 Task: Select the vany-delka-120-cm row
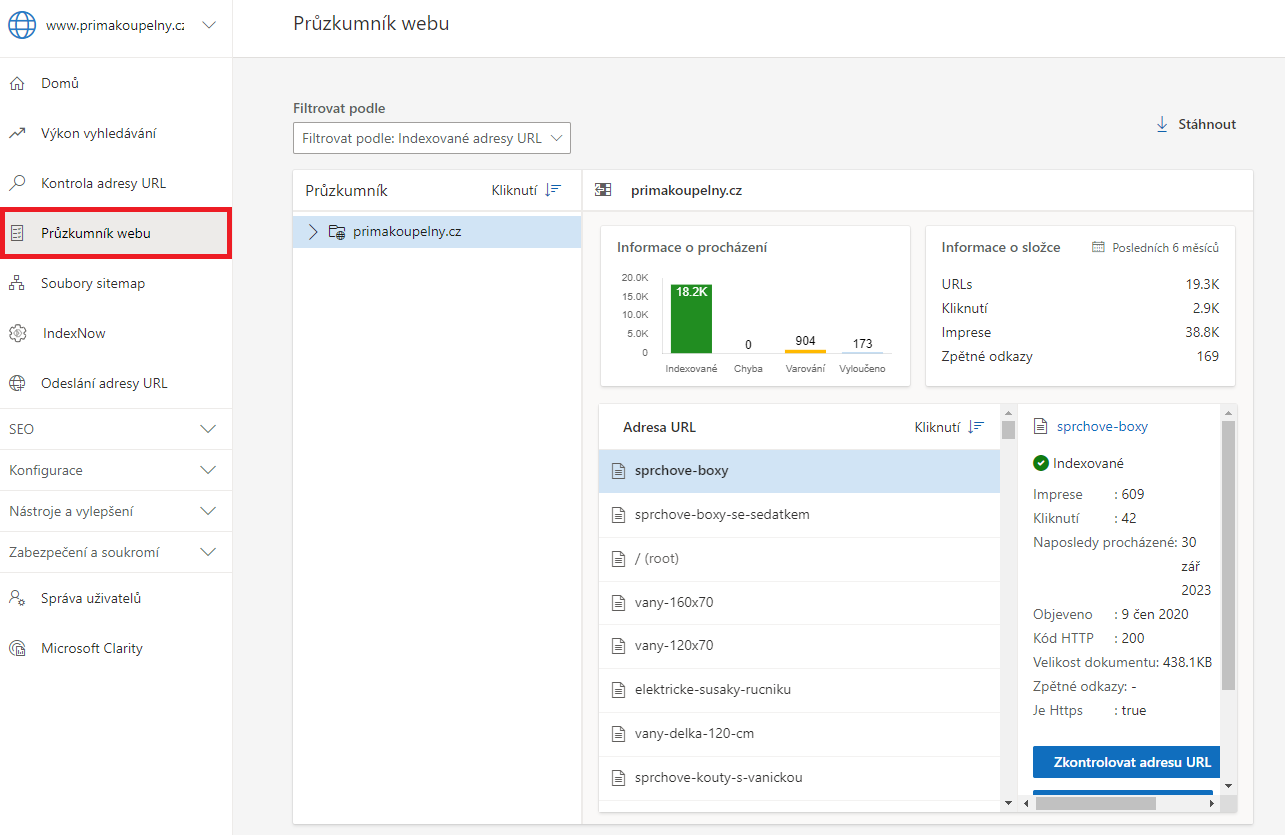[x=799, y=733]
